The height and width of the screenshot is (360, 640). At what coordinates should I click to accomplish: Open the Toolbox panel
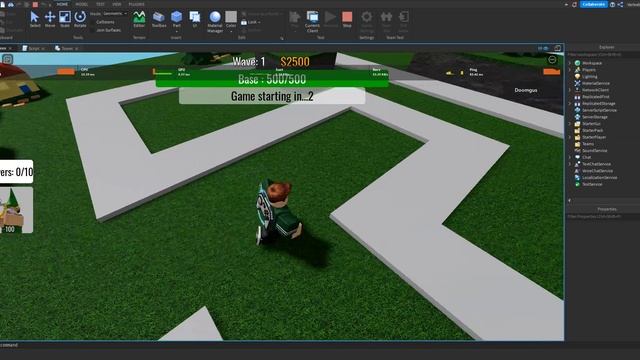[x=159, y=19]
